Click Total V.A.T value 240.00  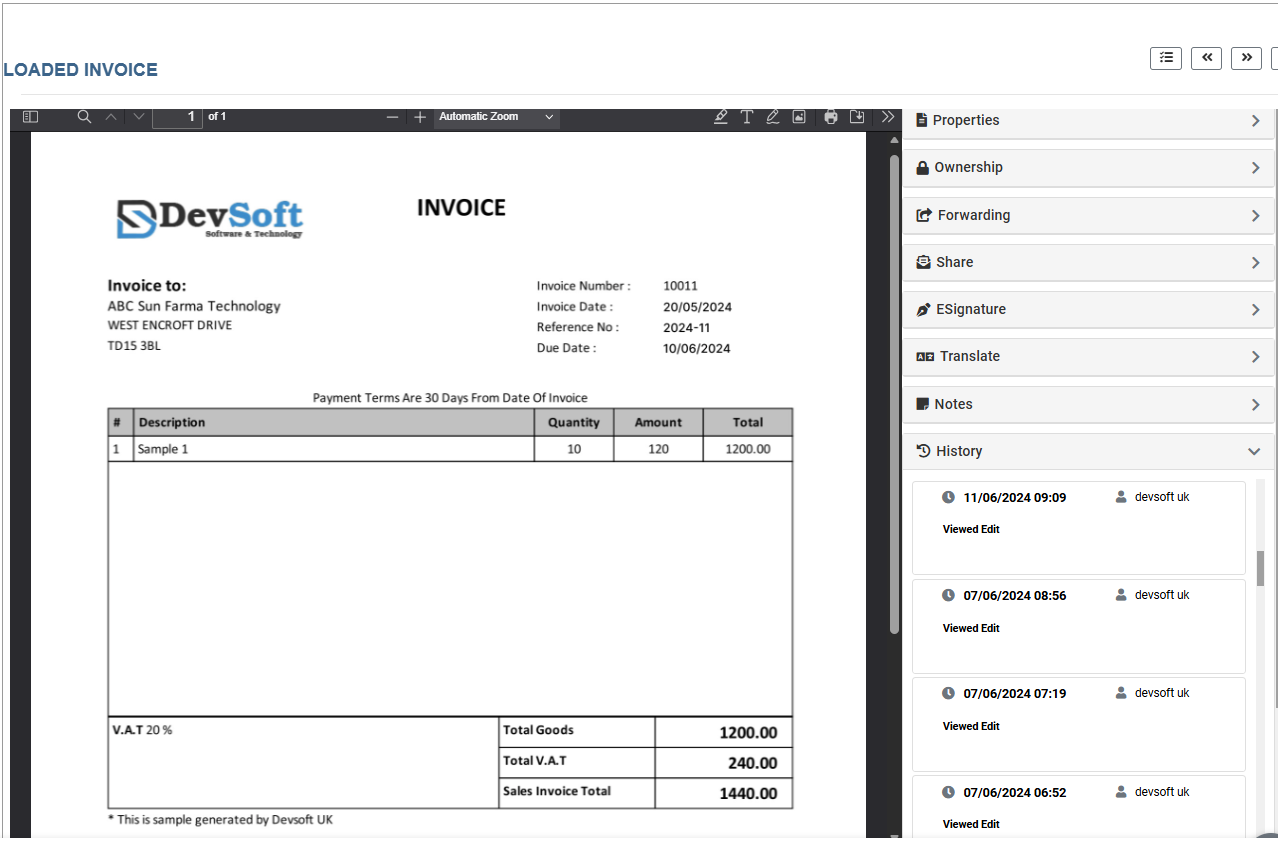752,763
